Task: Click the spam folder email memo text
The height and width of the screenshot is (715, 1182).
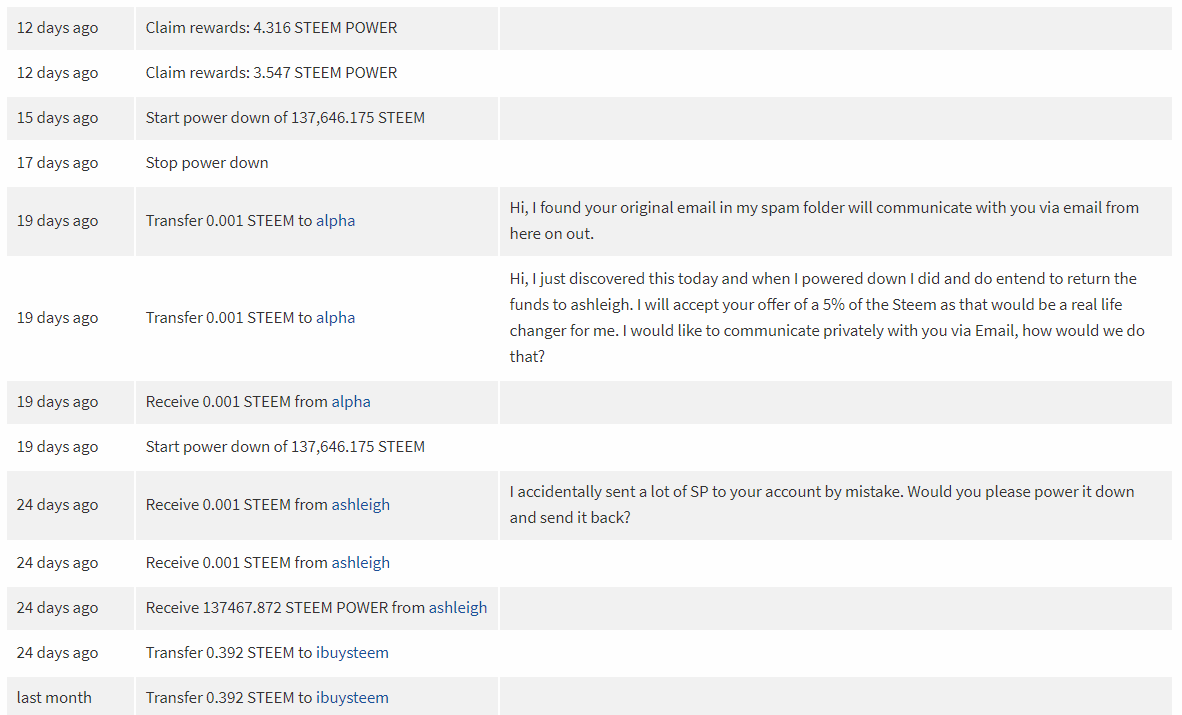Action: click(x=824, y=221)
